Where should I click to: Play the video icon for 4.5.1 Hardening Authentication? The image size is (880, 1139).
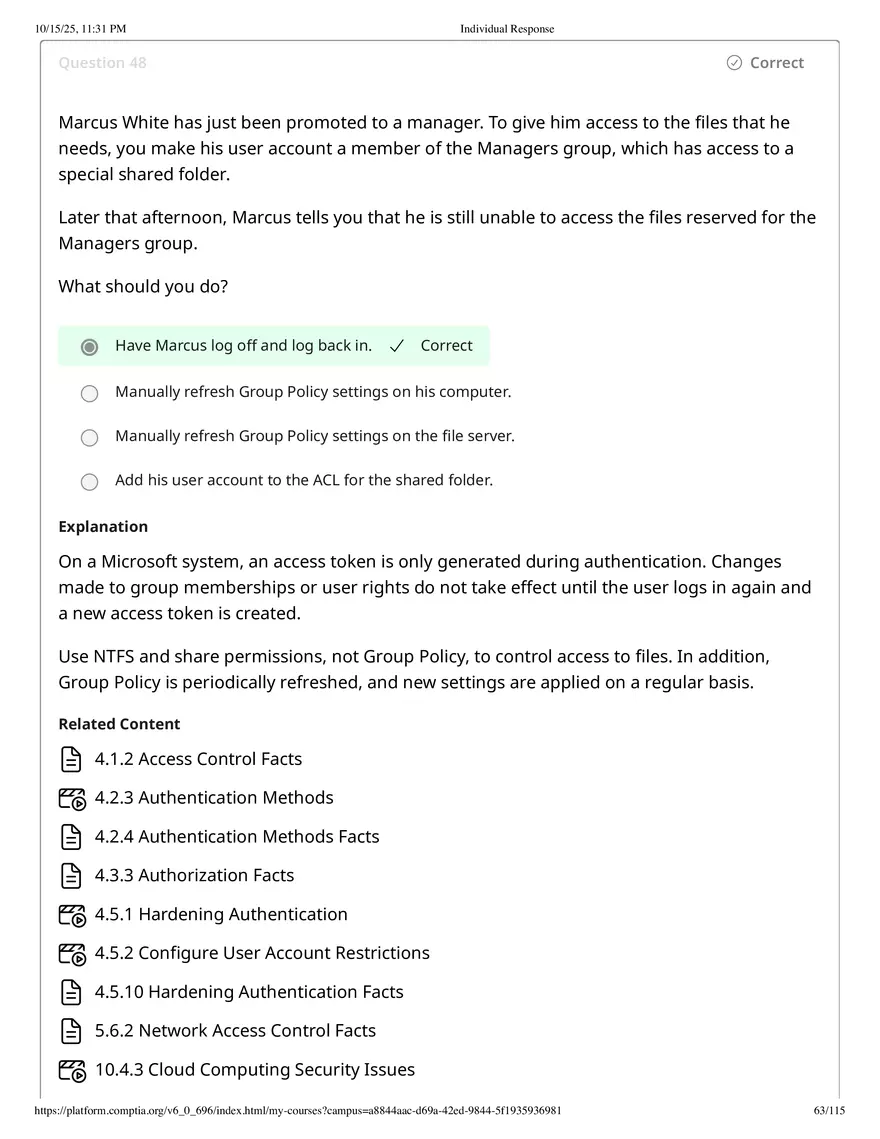click(x=71, y=915)
